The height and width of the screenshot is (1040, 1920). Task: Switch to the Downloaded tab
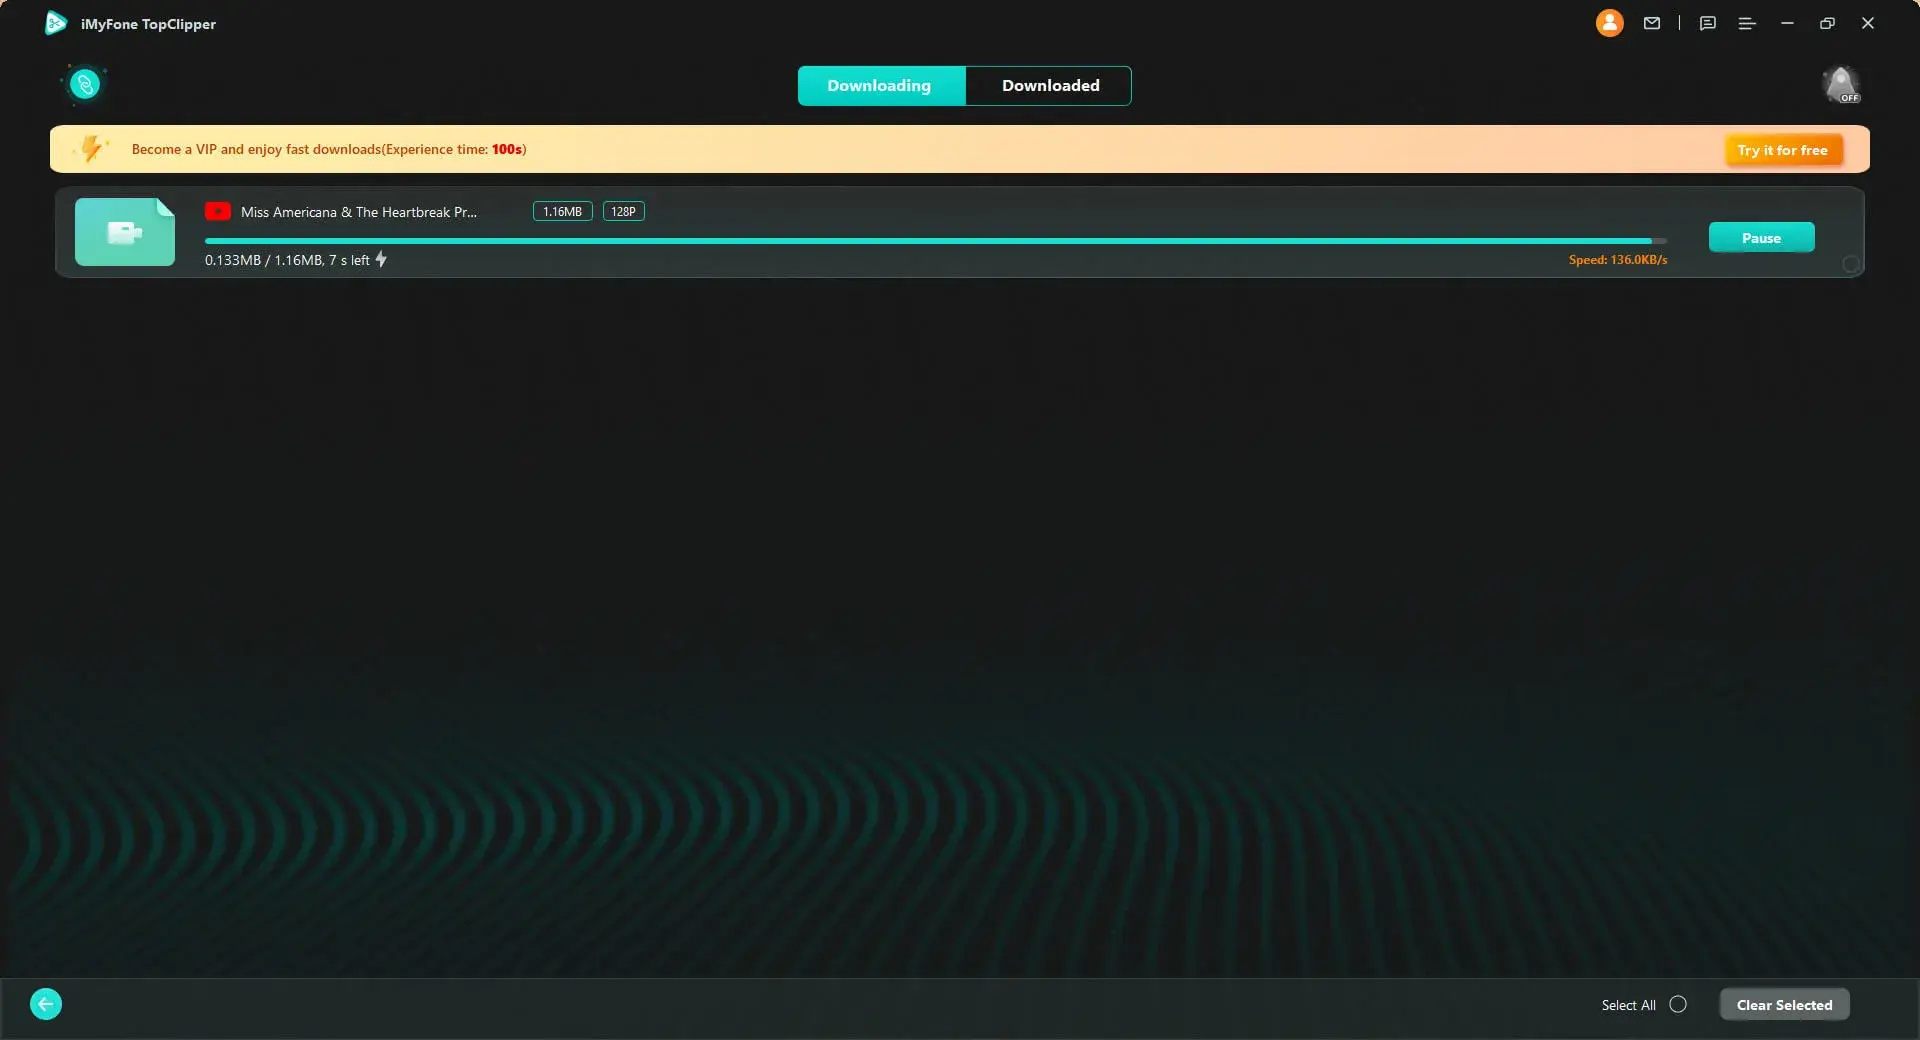point(1050,86)
